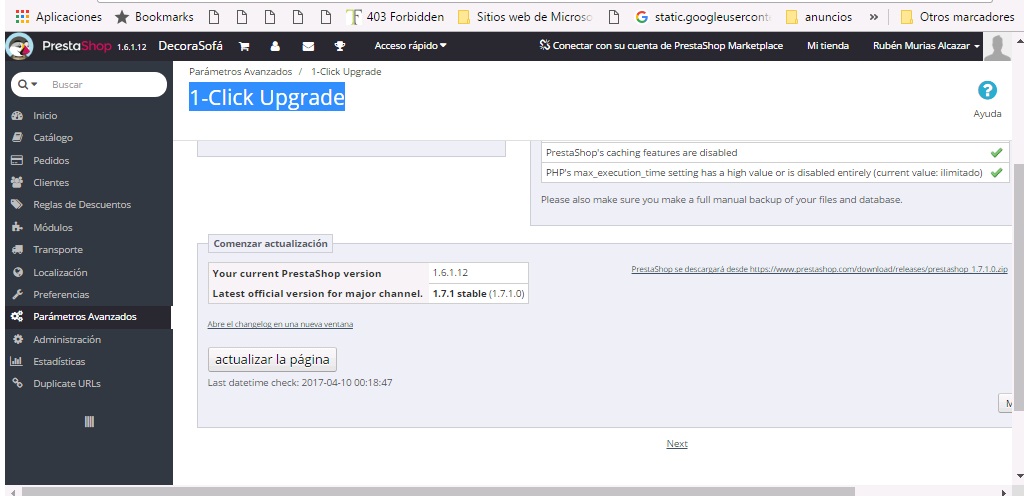1024x496 pixels.
Task: Open the Ayuda help icon
Action: coord(987,90)
